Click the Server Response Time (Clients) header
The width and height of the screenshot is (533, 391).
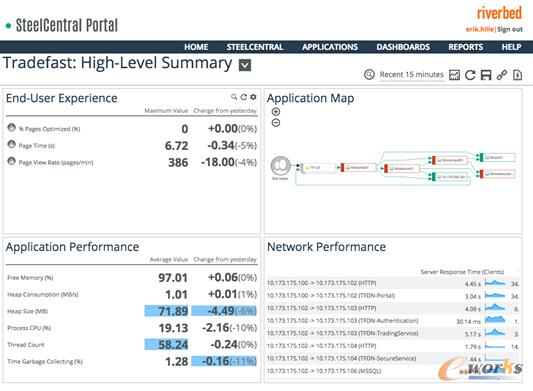[462, 272]
